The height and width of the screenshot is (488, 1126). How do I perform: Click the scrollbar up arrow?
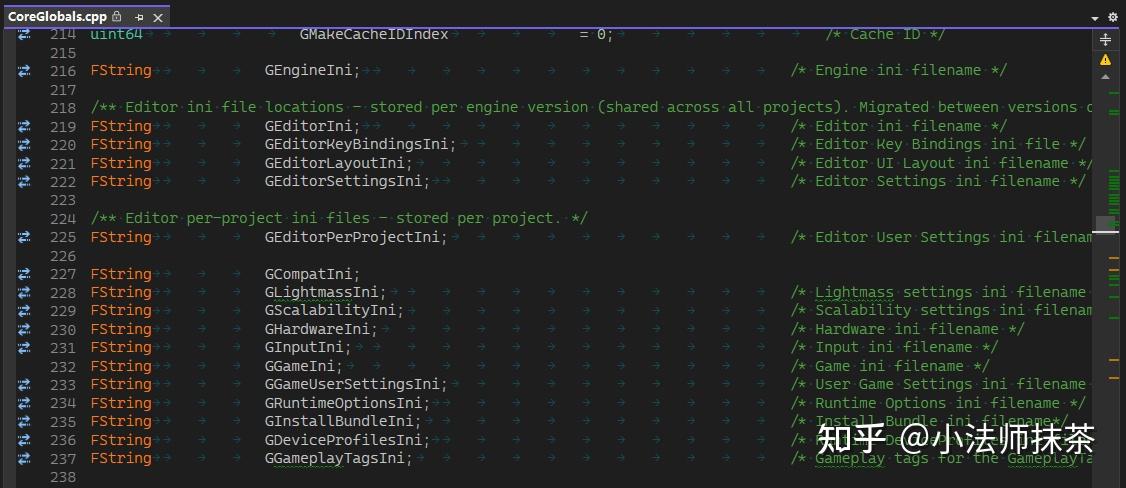coord(1105,78)
